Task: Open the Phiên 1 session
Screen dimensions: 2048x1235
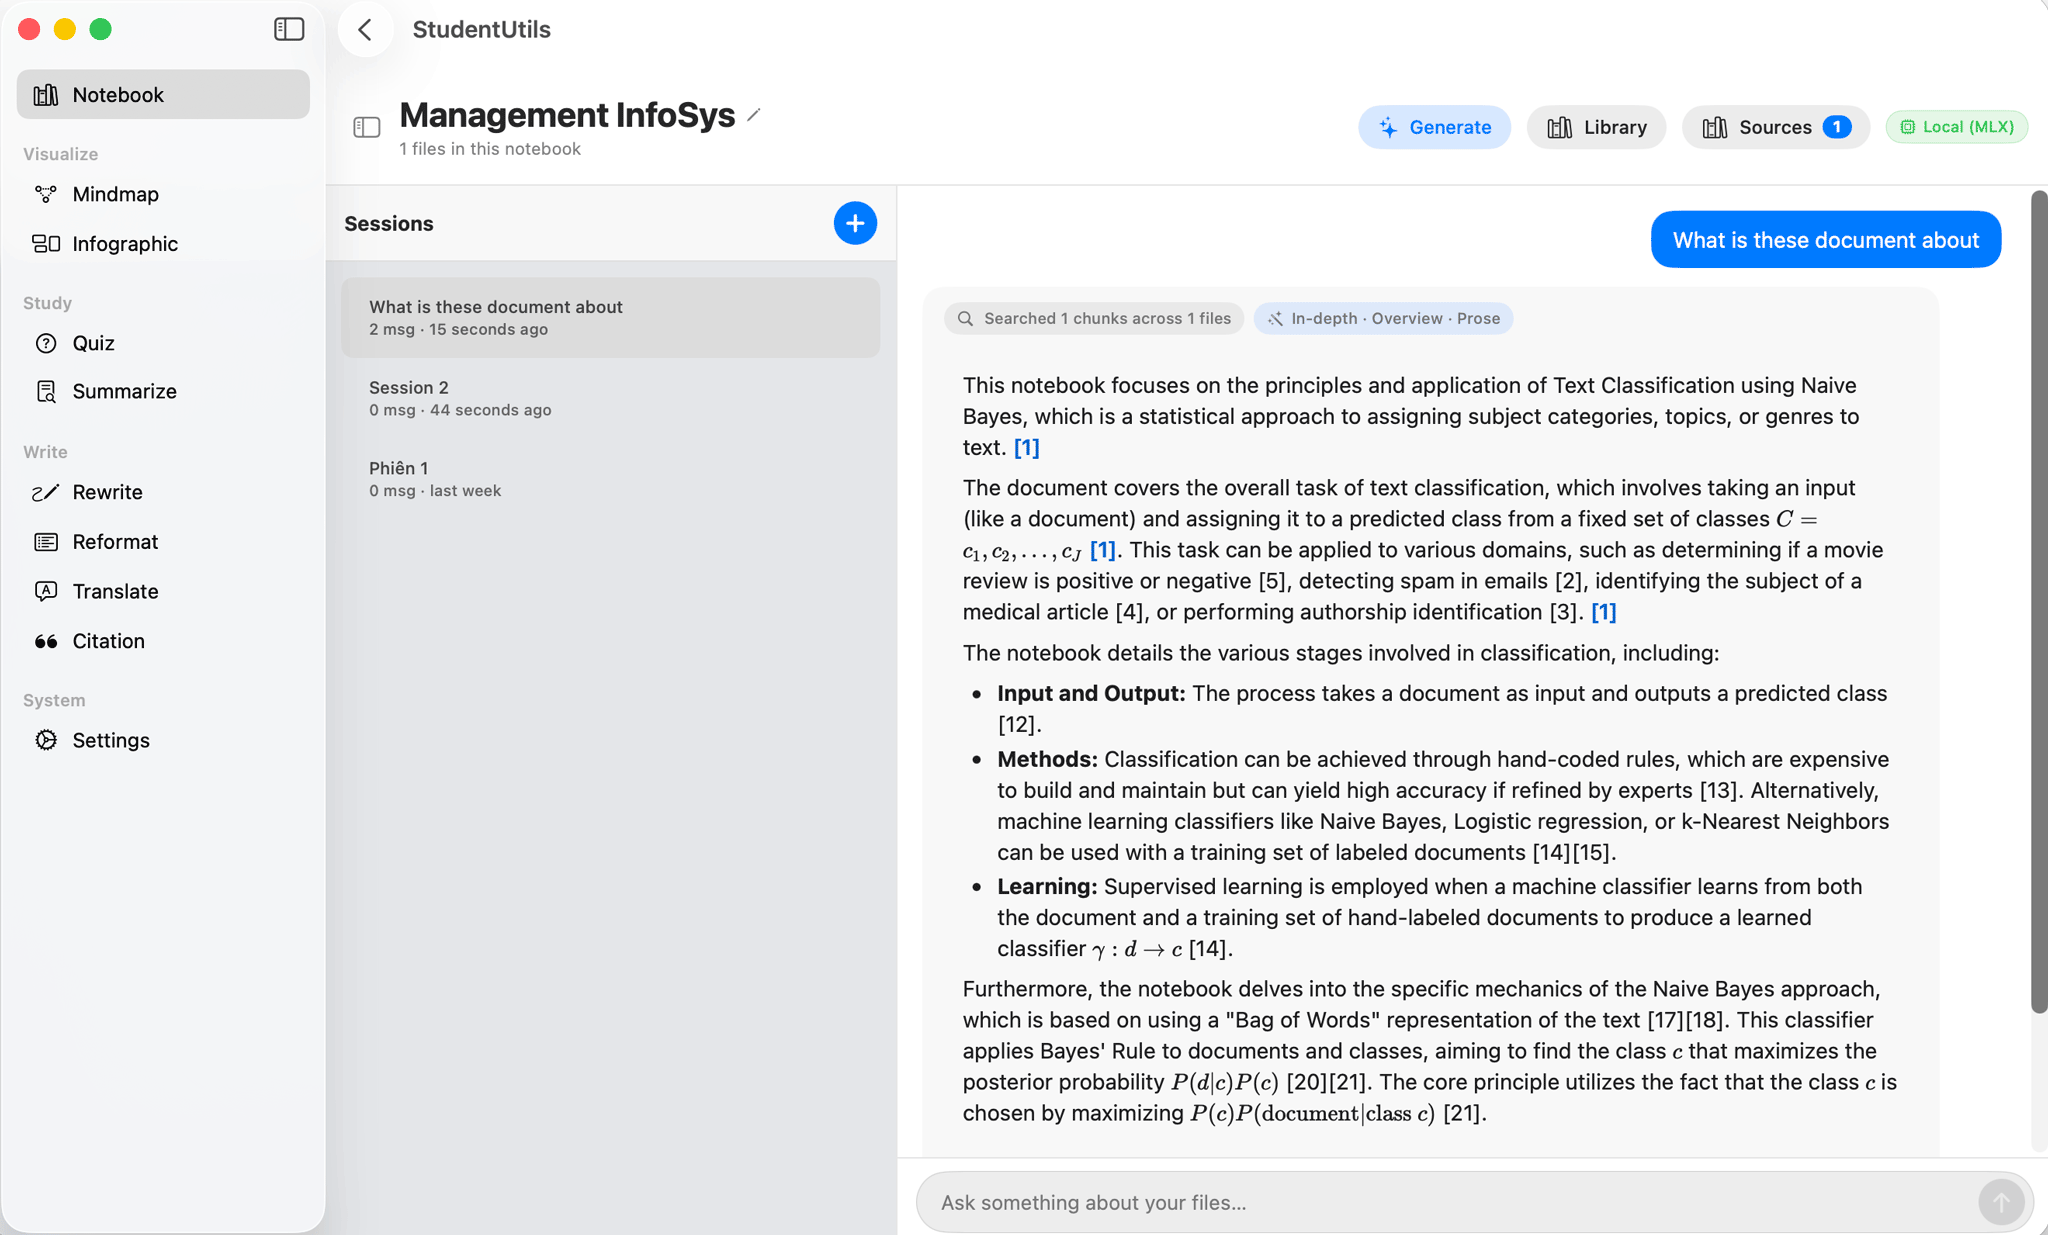Action: tap(610, 479)
